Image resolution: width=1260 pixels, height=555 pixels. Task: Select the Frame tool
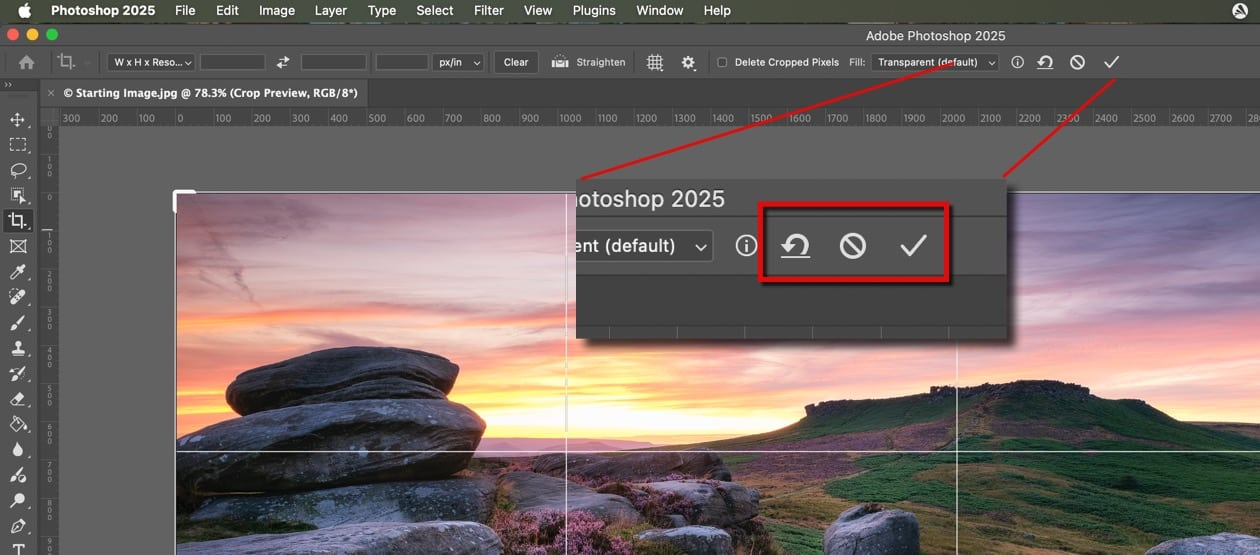point(18,246)
